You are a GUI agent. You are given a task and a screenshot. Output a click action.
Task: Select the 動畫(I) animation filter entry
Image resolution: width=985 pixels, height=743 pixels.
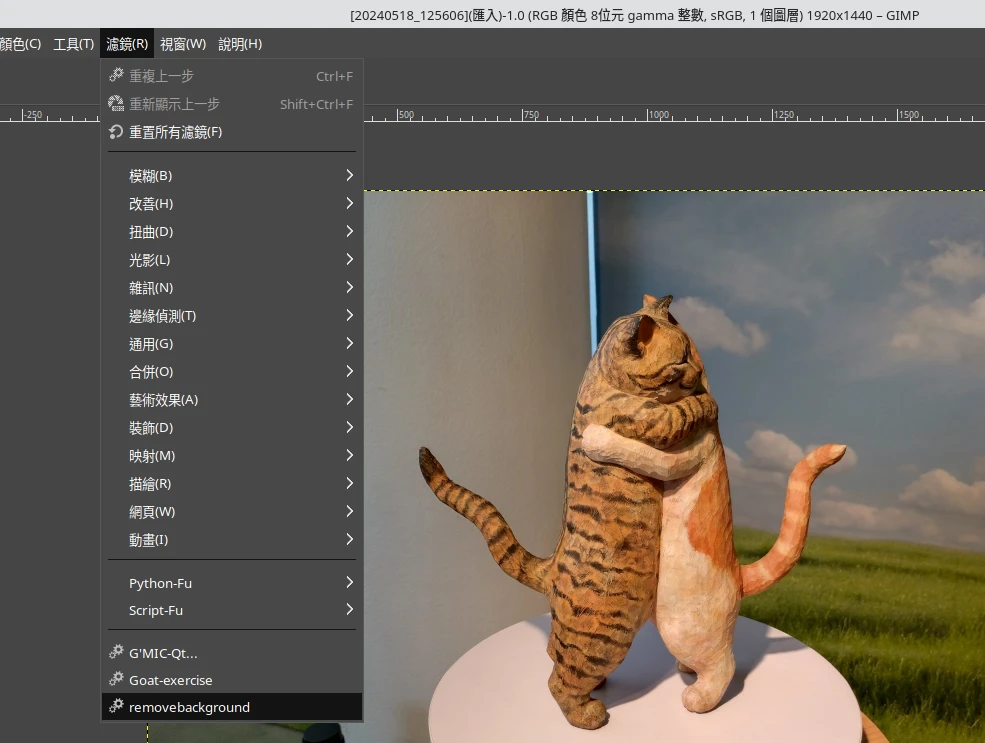pyautogui.click(x=148, y=540)
